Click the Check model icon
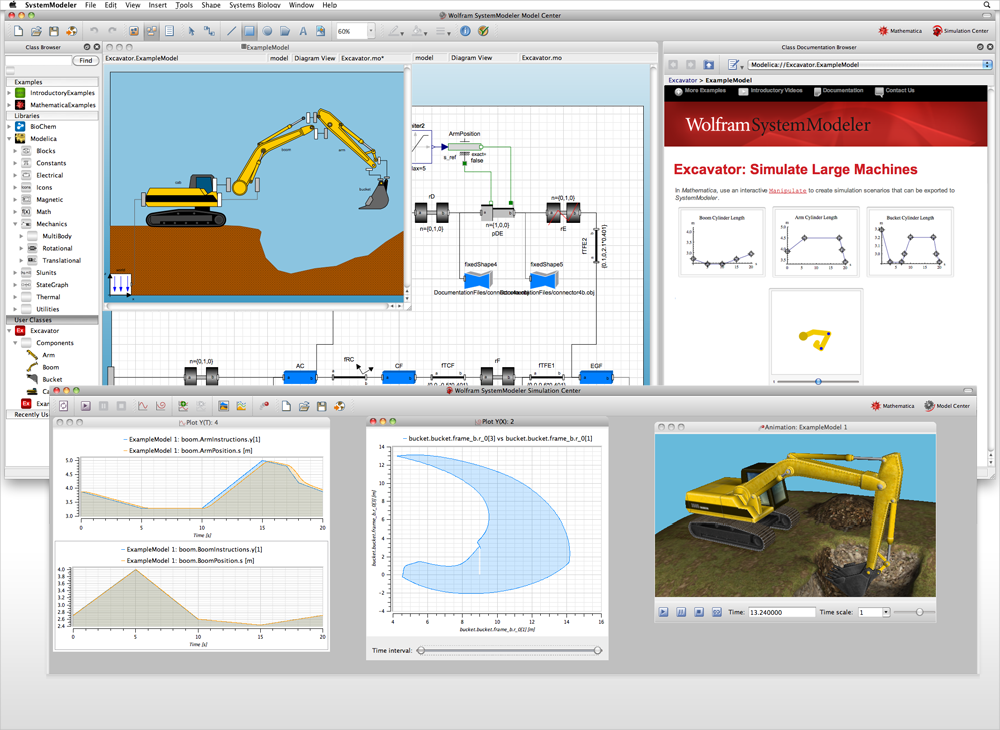The height and width of the screenshot is (730, 1000). tap(483, 31)
